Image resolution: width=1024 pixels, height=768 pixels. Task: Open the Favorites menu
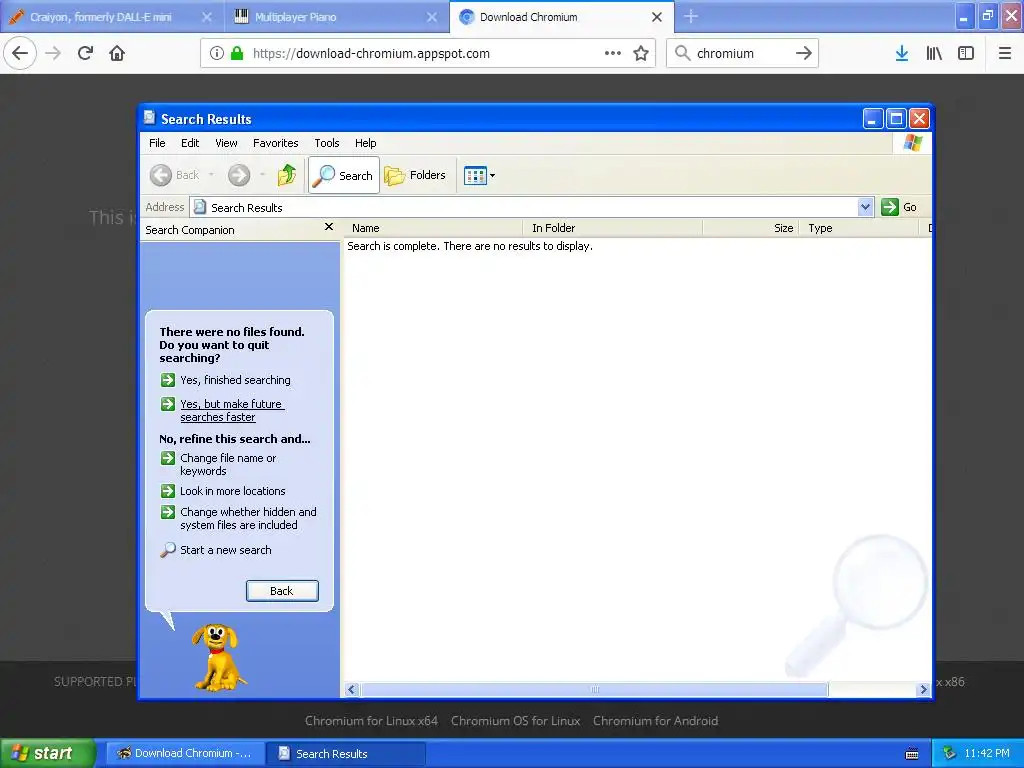tap(276, 143)
